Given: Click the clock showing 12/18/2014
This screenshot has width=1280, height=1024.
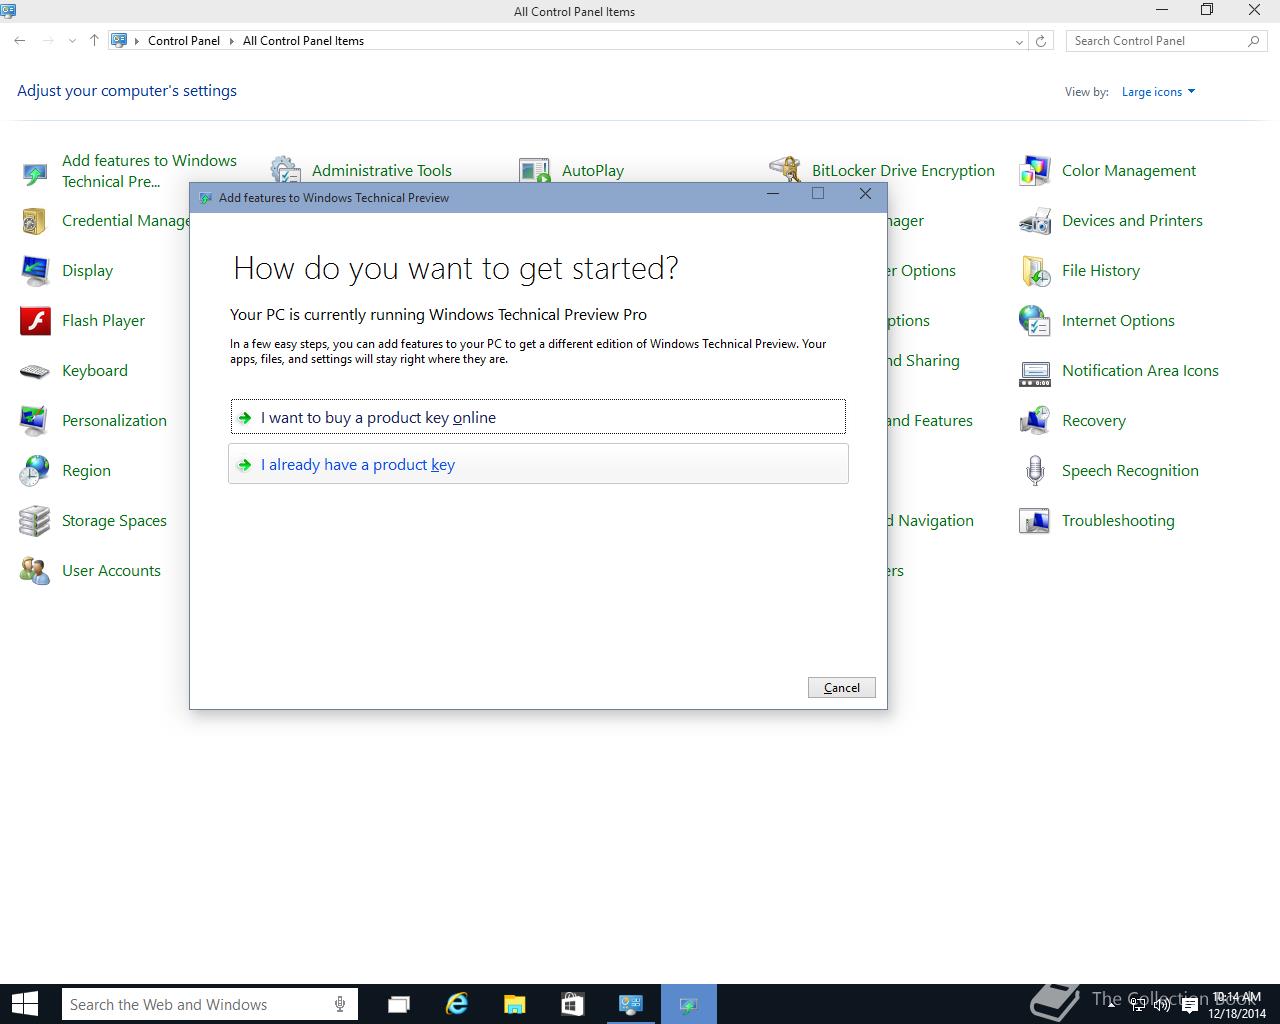Looking at the screenshot, I should click(1237, 1005).
